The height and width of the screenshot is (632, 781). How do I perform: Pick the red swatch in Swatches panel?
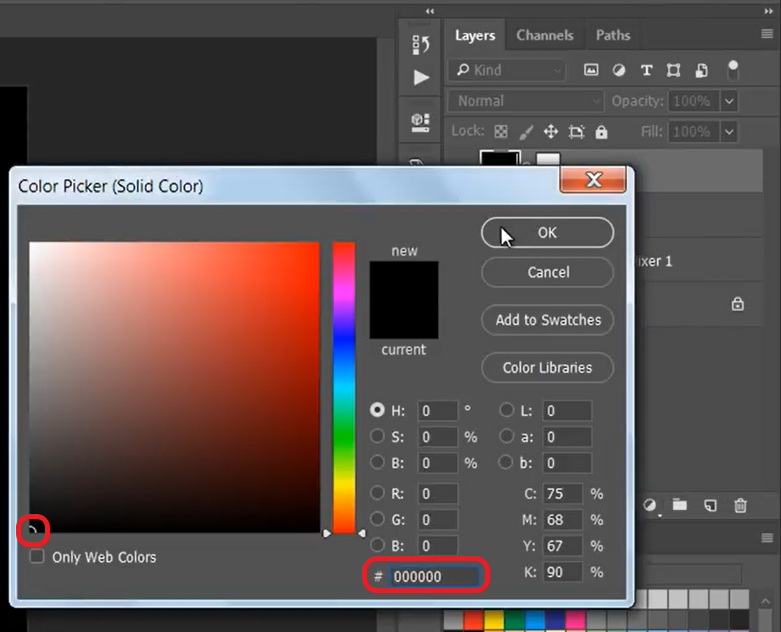tap(473, 621)
